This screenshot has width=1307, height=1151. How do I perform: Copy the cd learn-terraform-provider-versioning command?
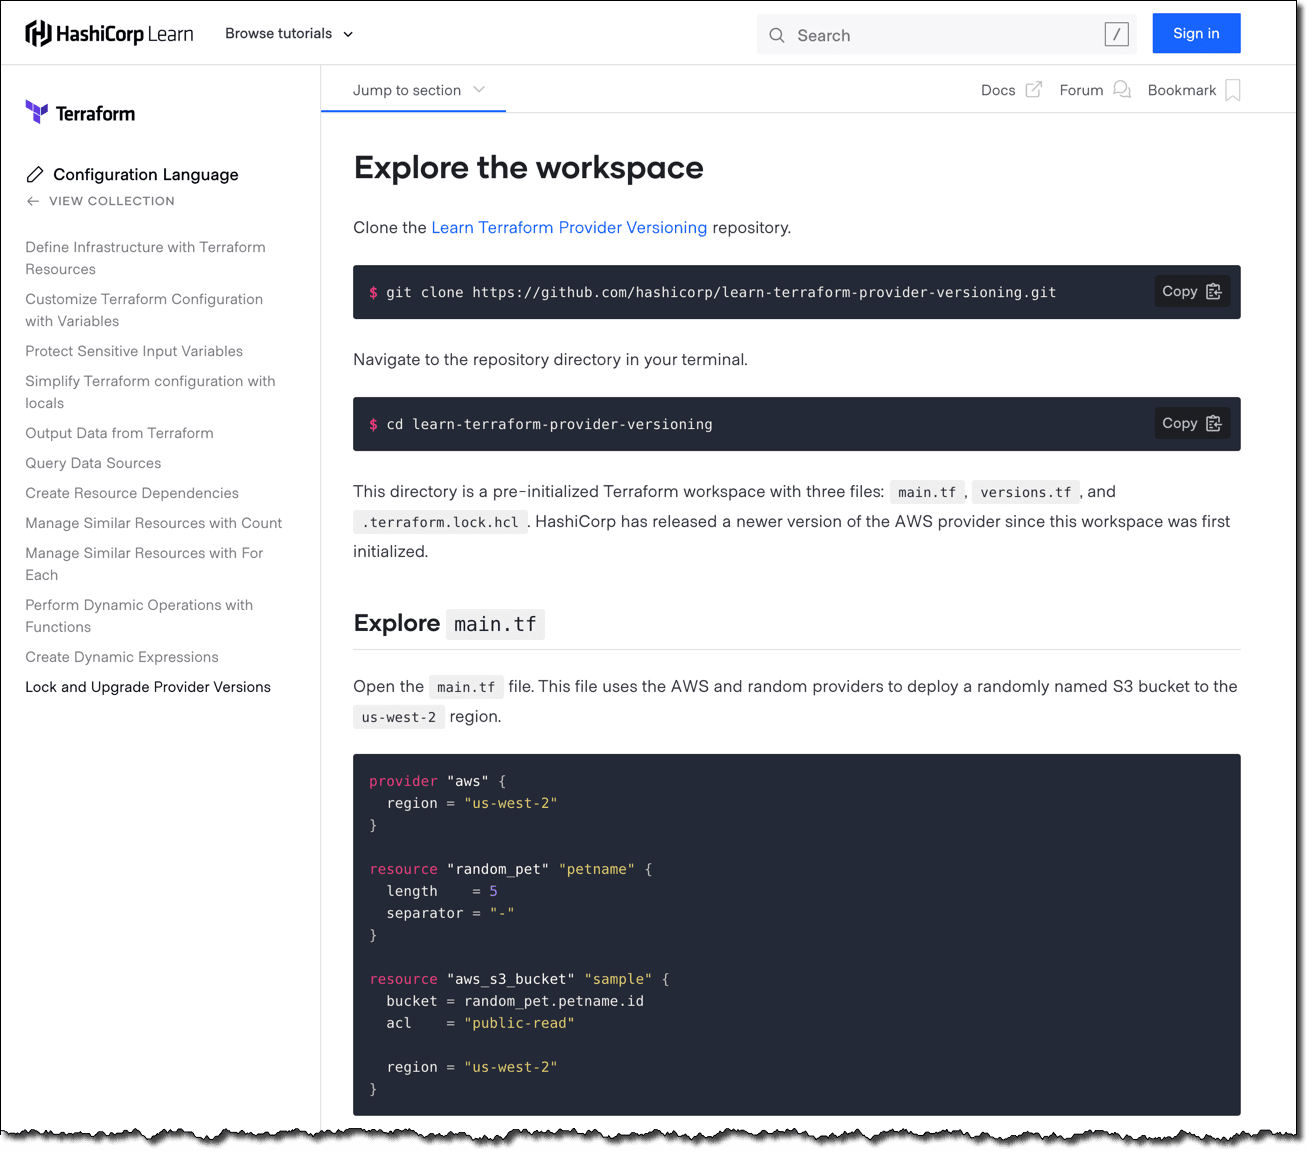(1191, 424)
